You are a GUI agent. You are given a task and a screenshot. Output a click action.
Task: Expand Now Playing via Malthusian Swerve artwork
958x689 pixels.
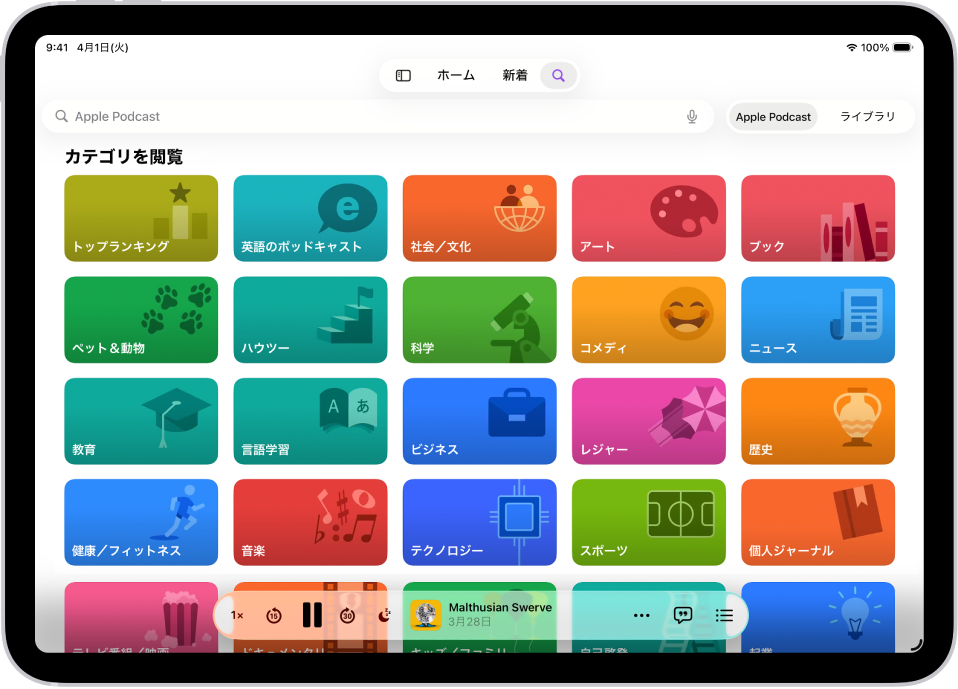[x=428, y=615]
